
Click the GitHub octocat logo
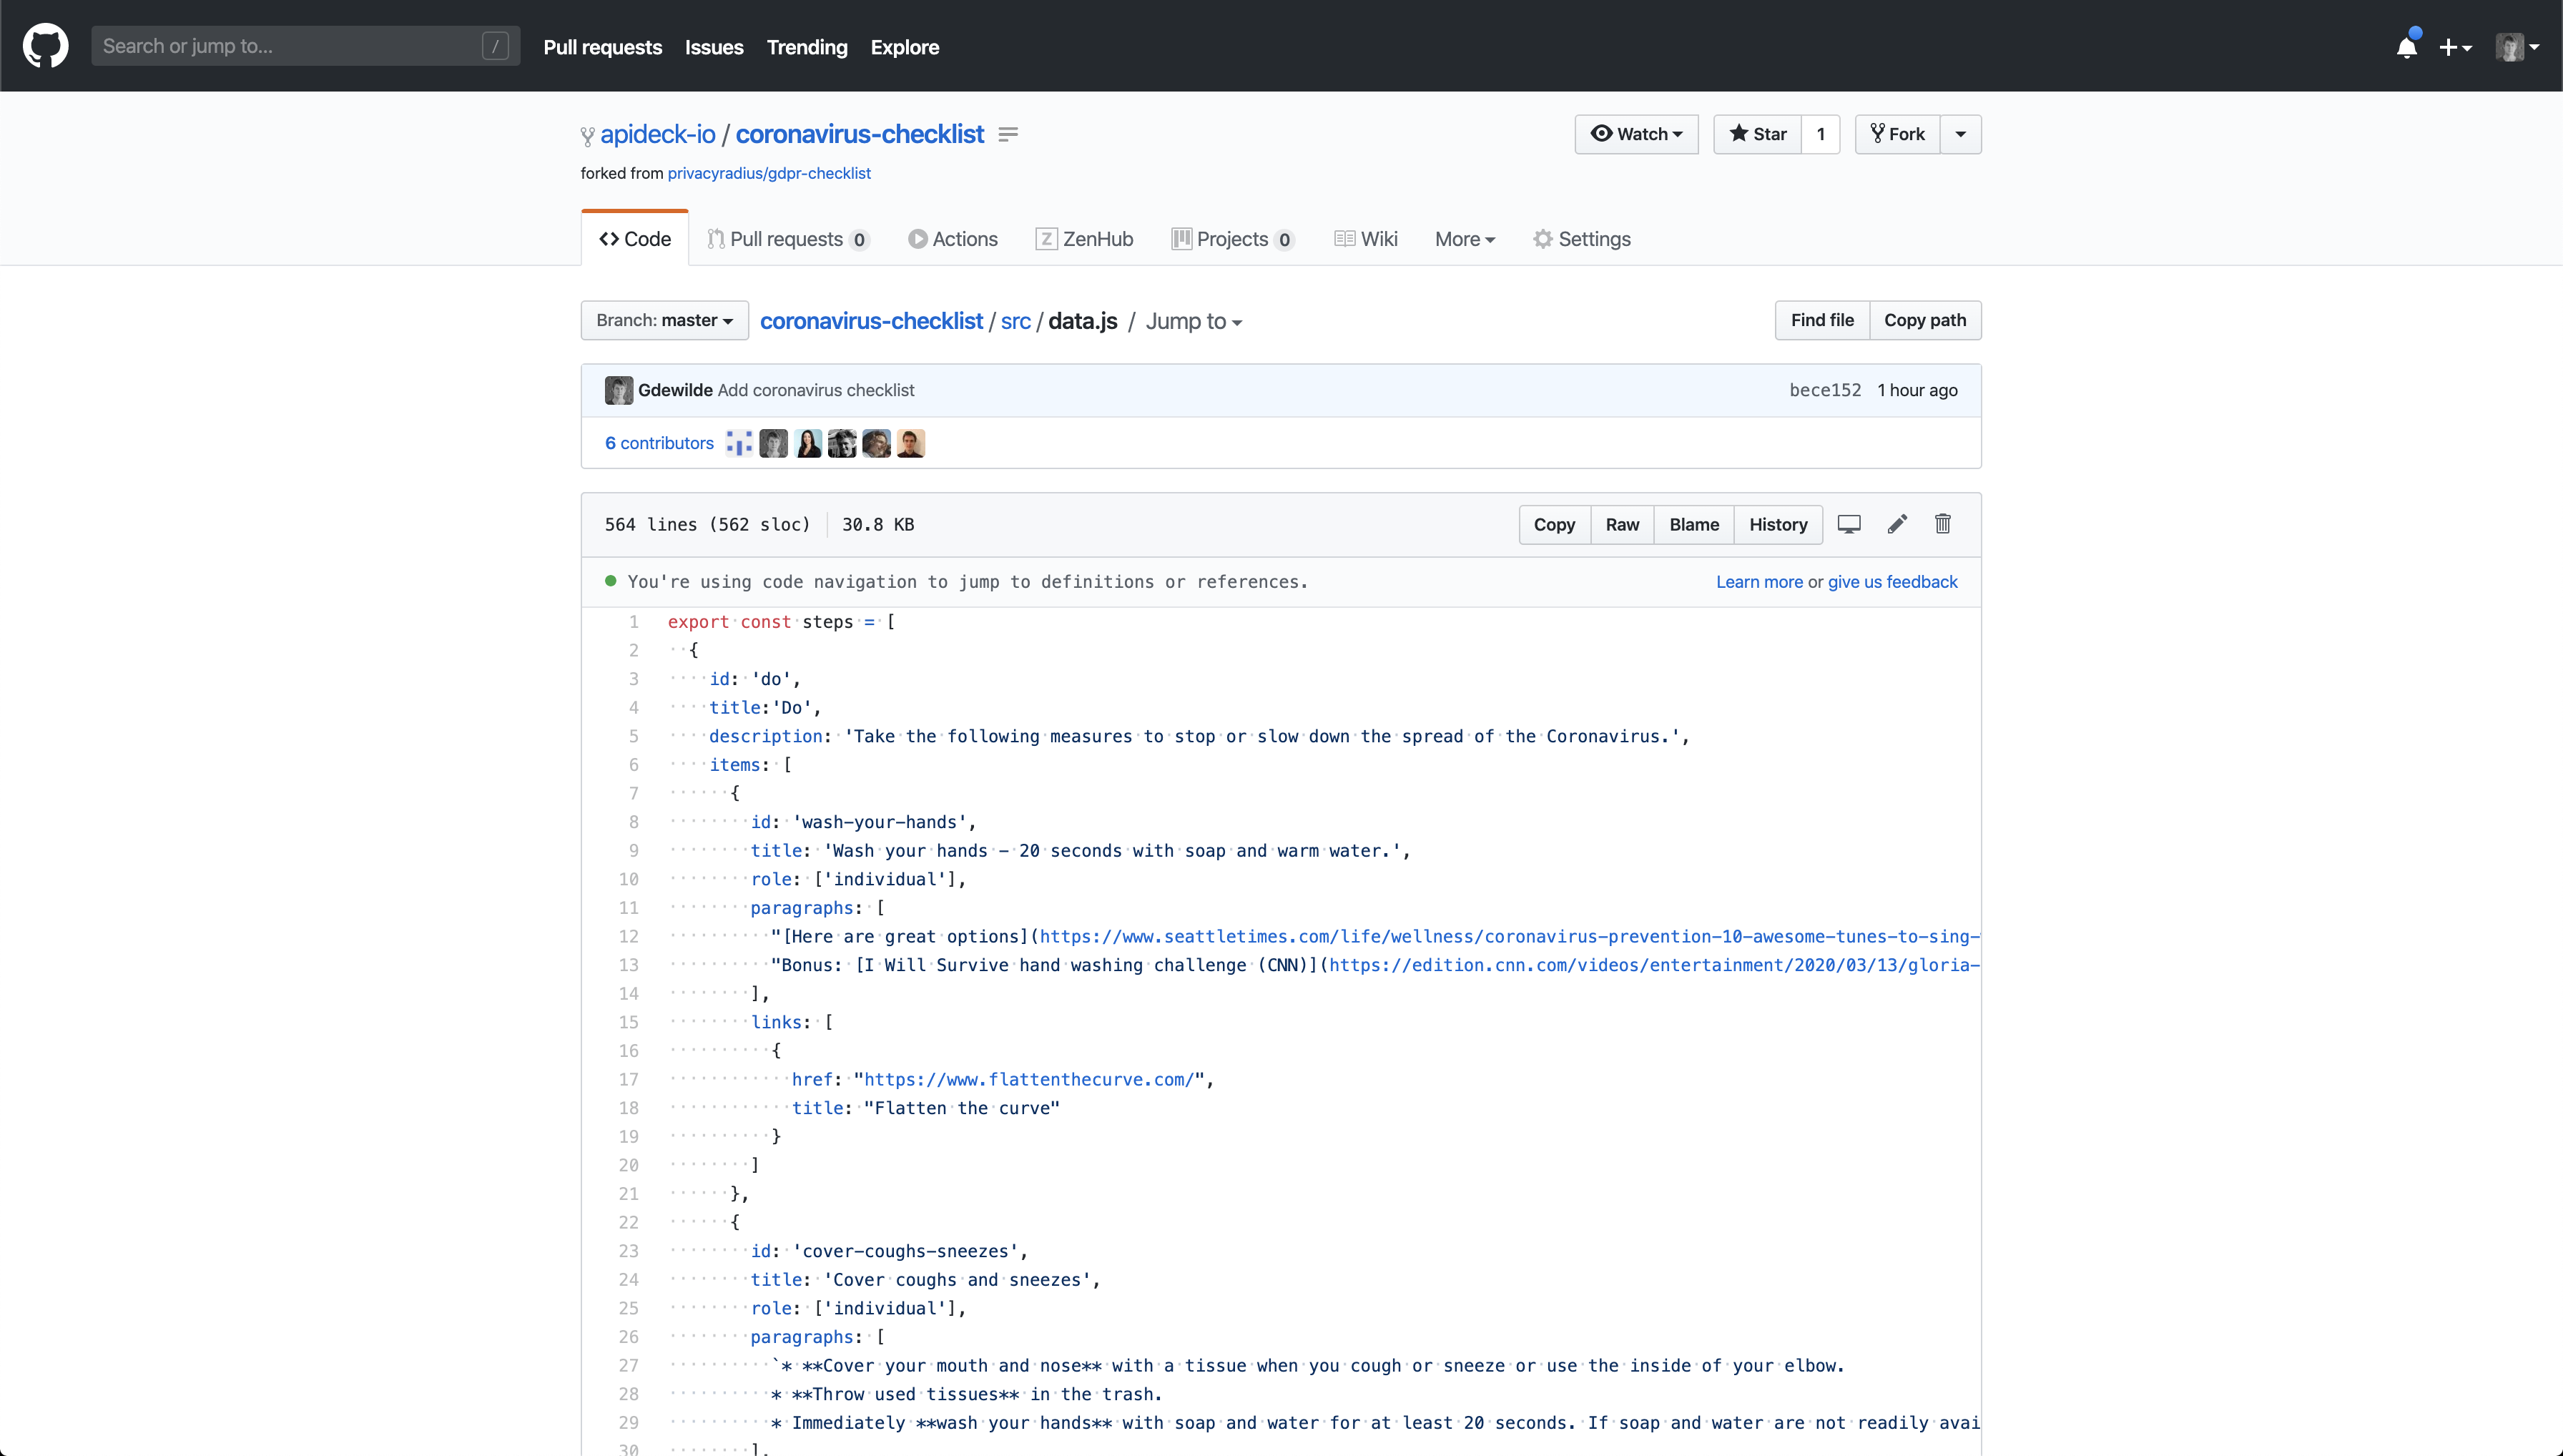(45, 46)
